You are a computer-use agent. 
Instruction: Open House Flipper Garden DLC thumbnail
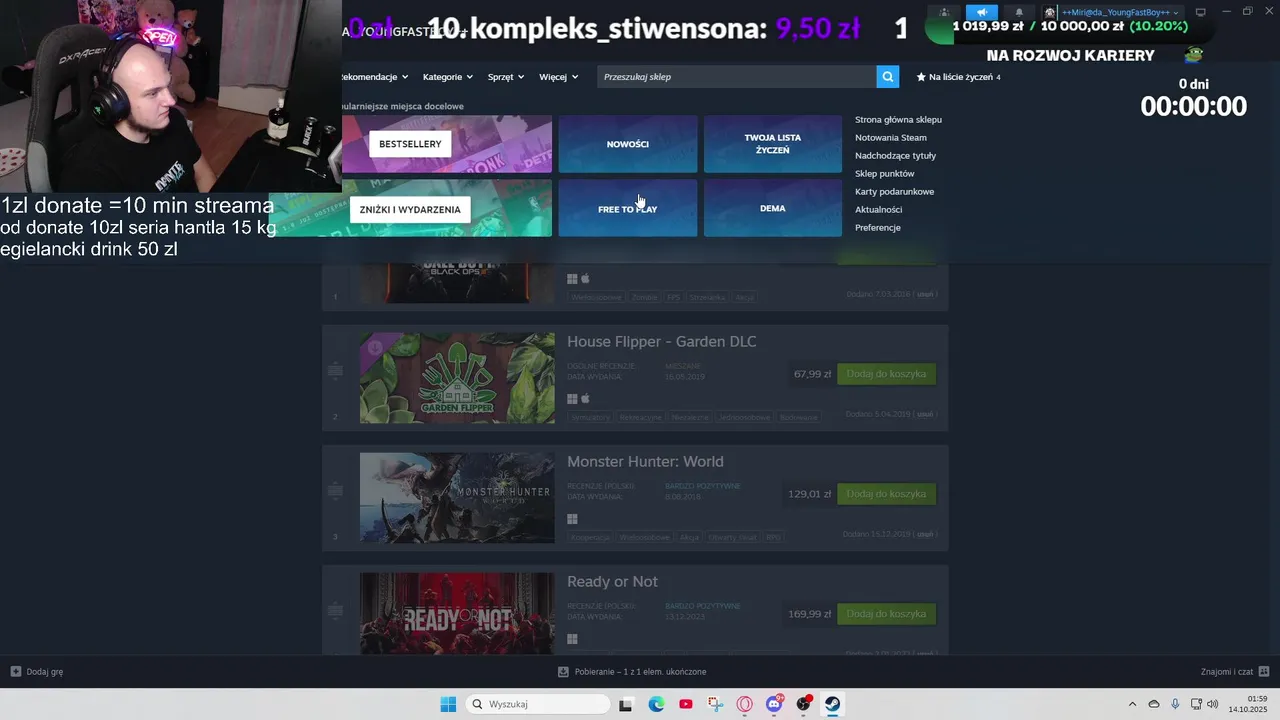pyautogui.click(x=457, y=378)
